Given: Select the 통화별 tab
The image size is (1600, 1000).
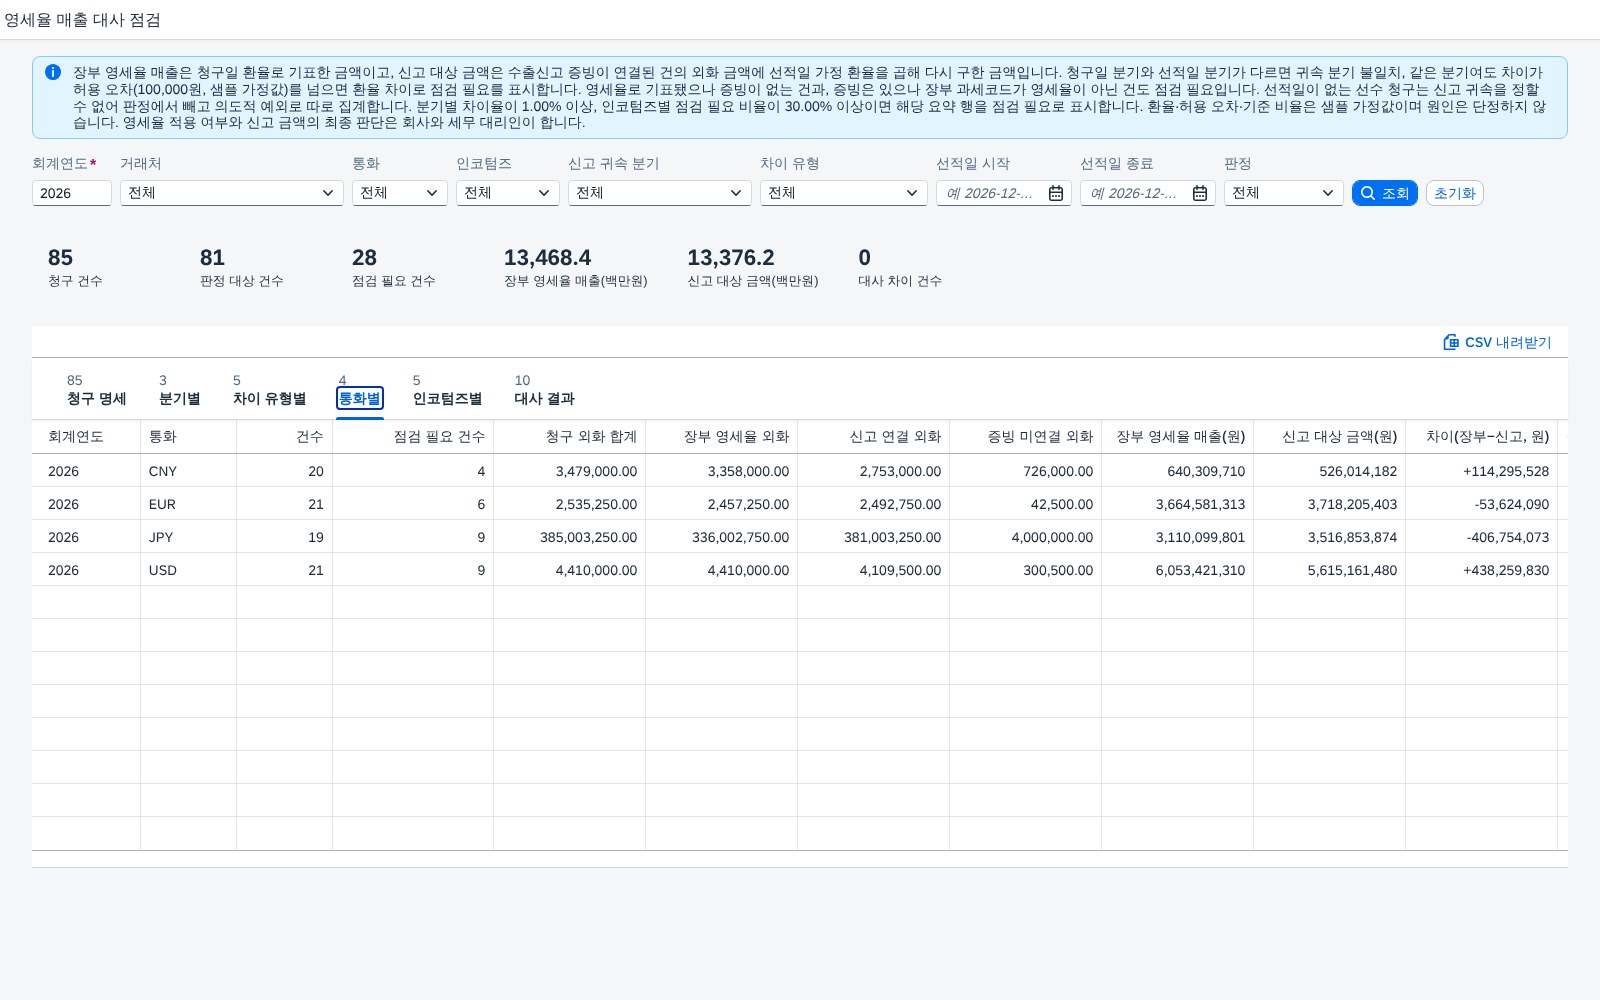Looking at the screenshot, I should pos(360,398).
